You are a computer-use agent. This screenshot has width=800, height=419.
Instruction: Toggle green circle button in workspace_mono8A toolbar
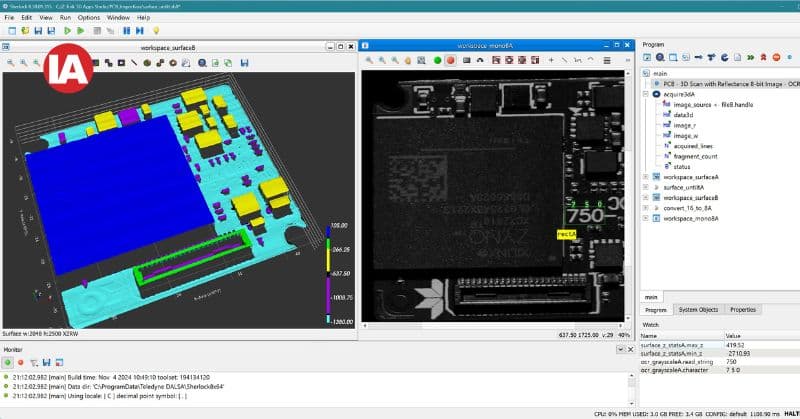point(437,60)
